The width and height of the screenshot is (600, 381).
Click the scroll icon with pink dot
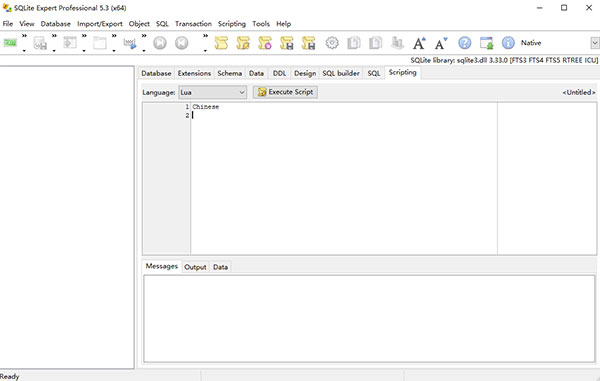coord(265,43)
